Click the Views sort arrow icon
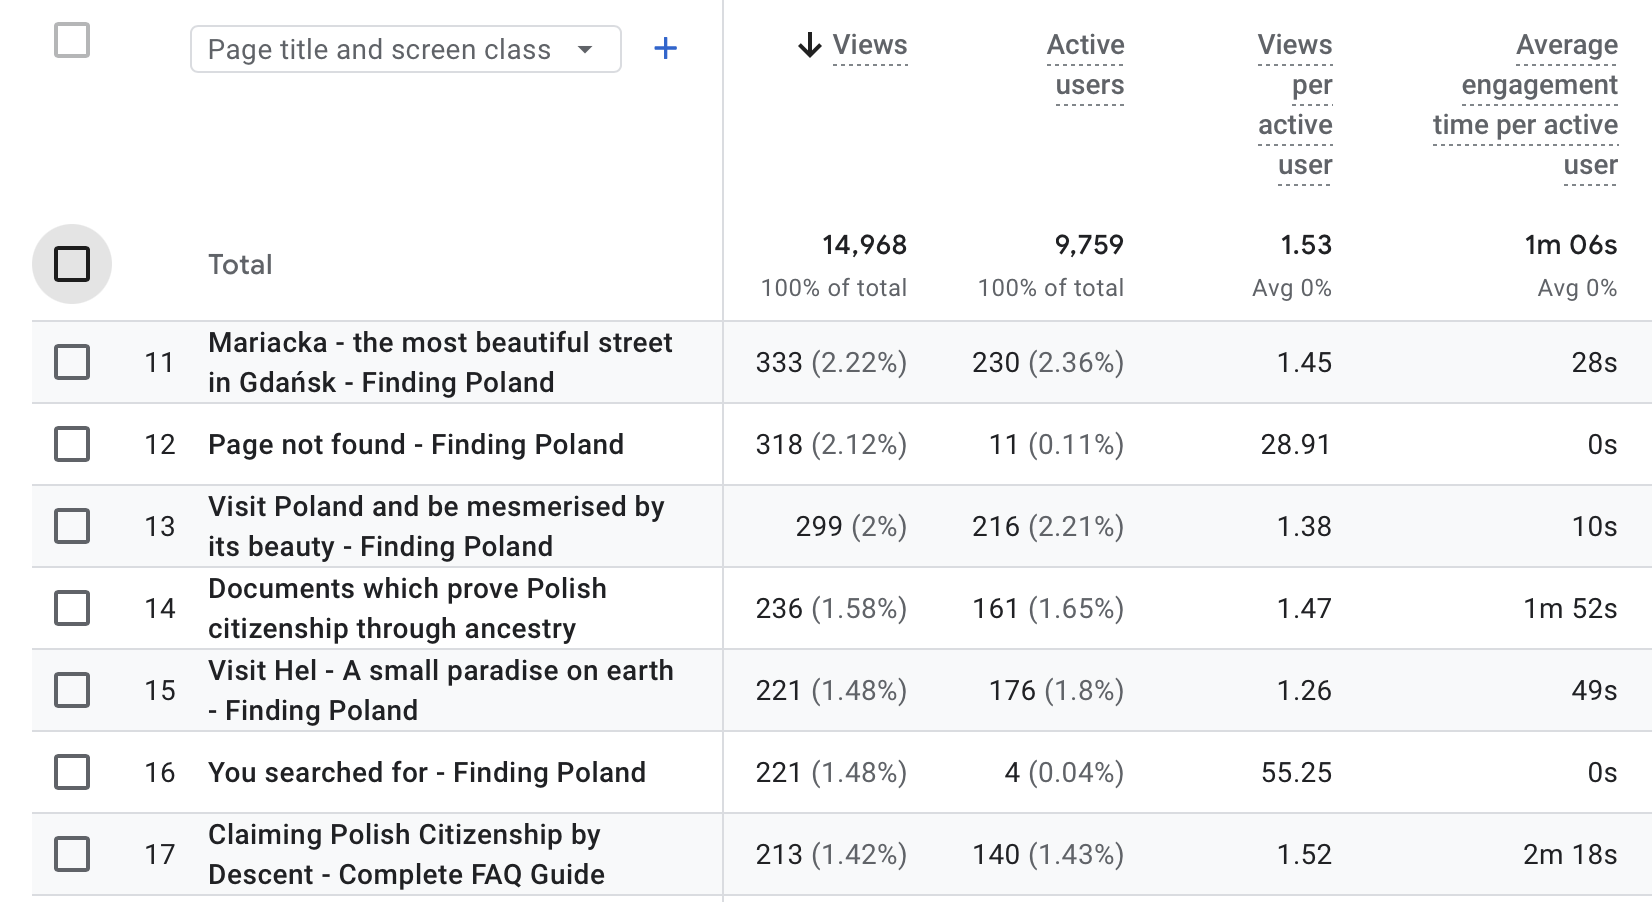Screen dimensions: 1652x902 809,45
